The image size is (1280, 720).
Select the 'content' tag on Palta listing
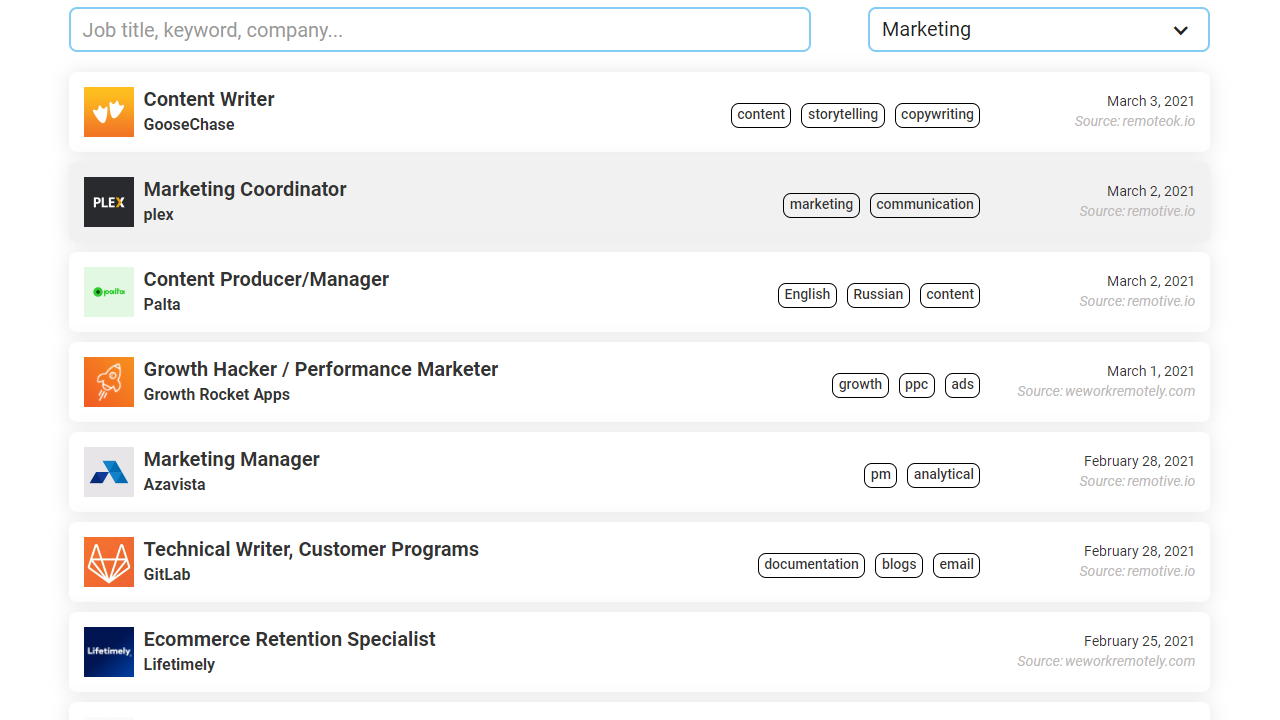(x=950, y=295)
